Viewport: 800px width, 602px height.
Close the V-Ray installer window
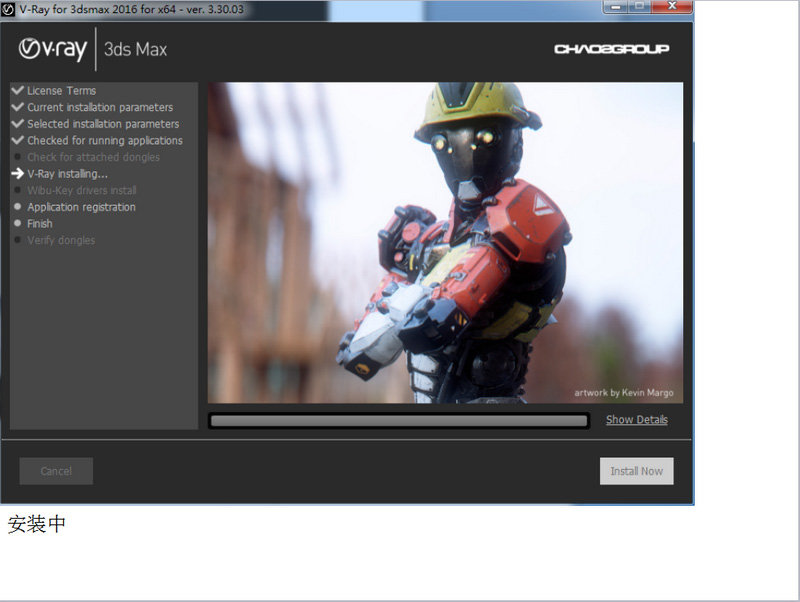pyautogui.click(x=672, y=7)
